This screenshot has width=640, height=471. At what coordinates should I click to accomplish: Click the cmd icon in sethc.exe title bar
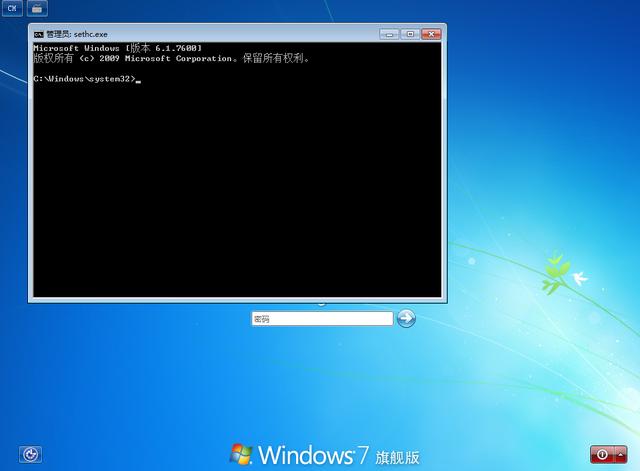(38, 34)
